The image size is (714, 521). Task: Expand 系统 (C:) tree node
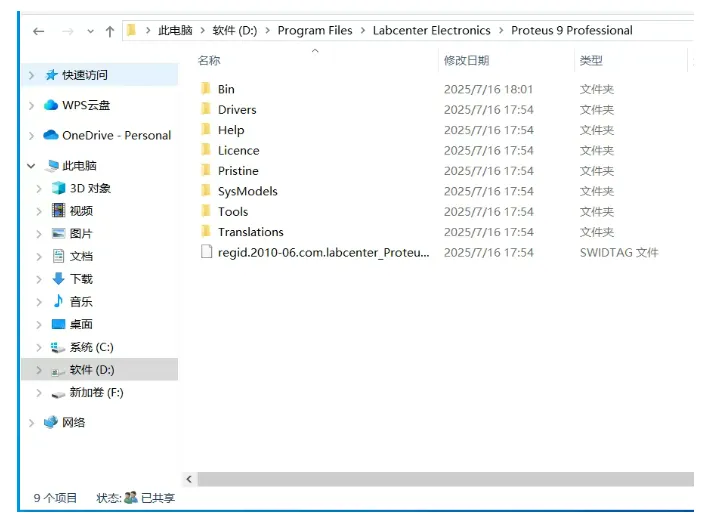[39, 347]
